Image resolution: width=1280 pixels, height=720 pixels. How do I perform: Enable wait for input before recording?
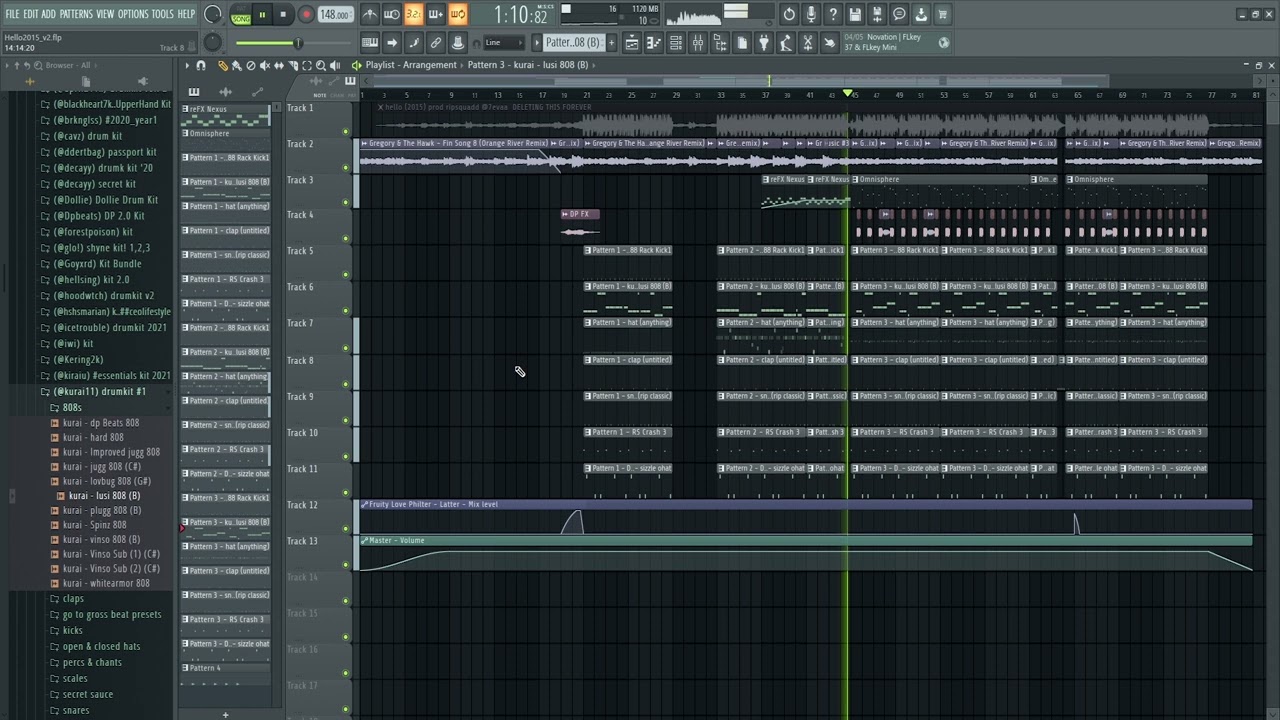pos(391,14)
